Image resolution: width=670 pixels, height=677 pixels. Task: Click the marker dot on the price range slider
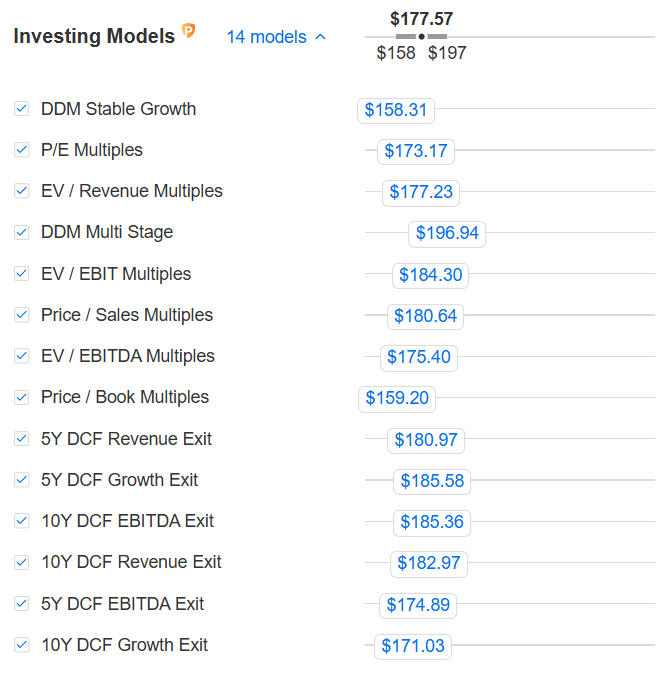pyautogui.click(x=421, y=36)
